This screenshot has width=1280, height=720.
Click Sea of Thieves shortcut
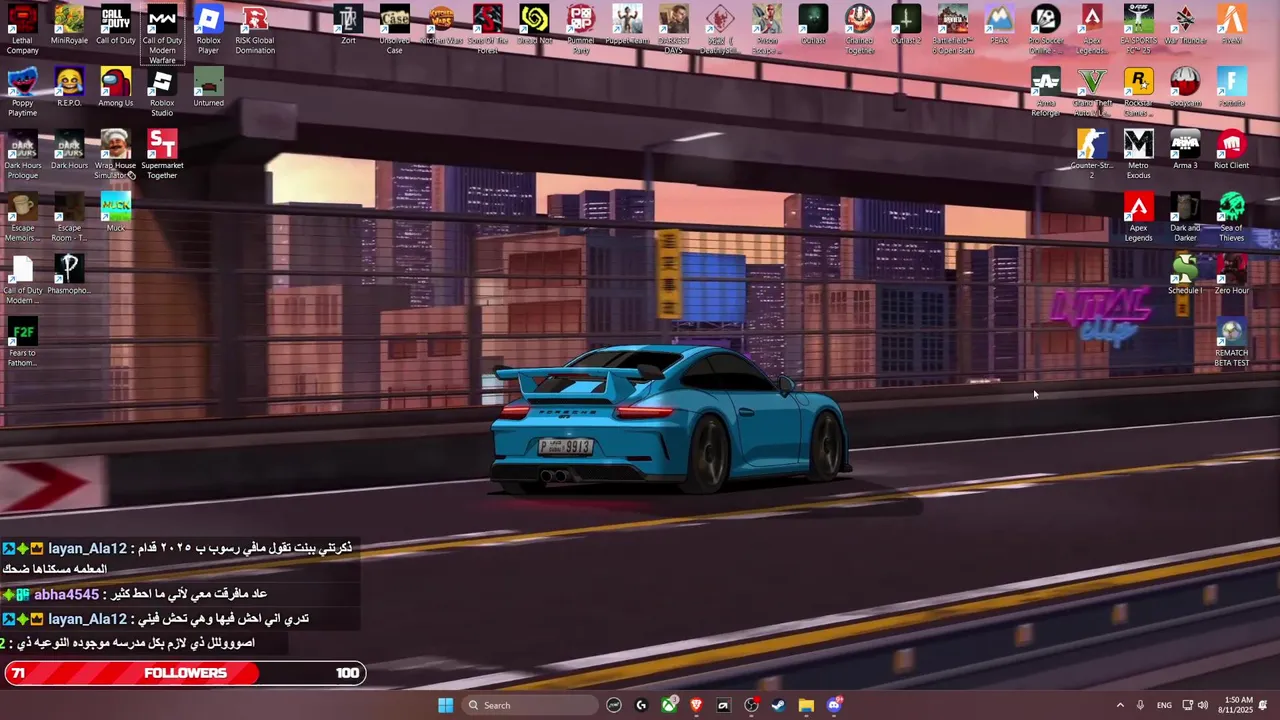(1231, 217)
